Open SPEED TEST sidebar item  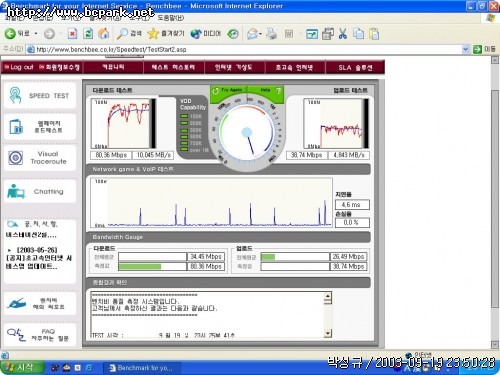[x=40, y=96]
